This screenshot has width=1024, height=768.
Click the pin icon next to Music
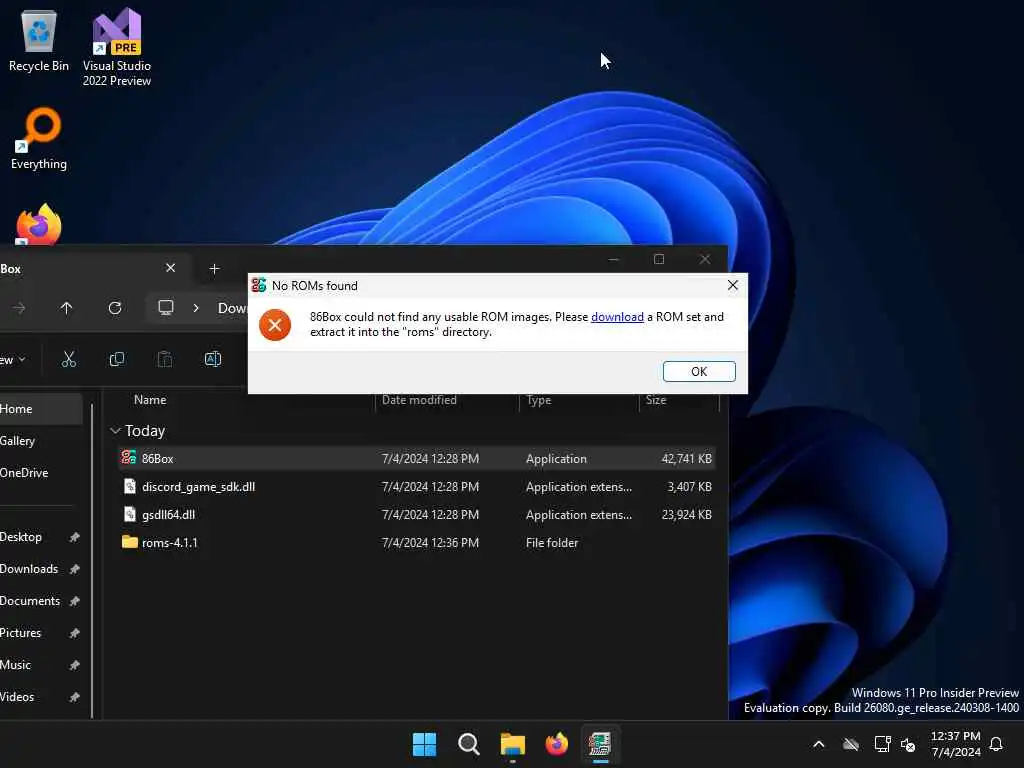point(74,665)
